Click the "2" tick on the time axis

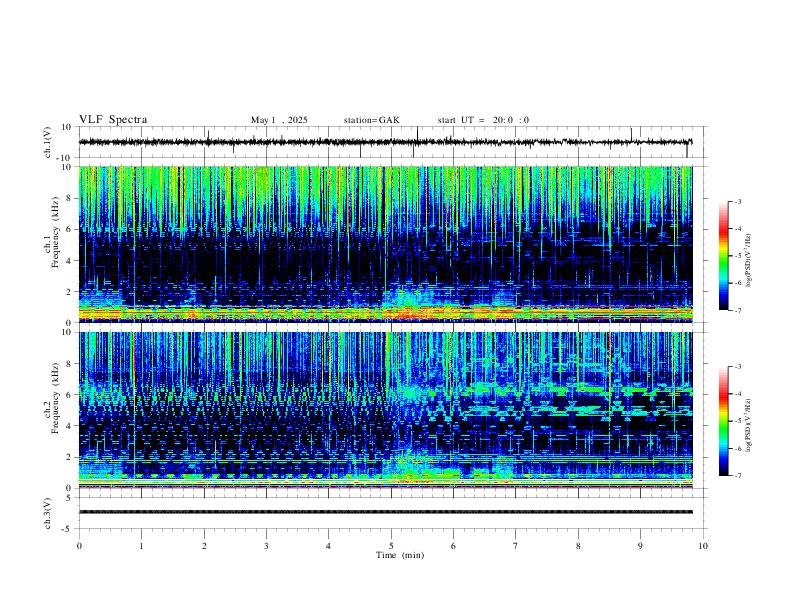(x=204, y=546)
